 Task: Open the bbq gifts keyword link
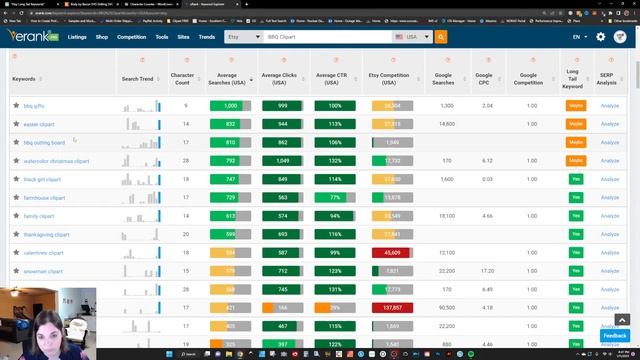point(34,106)
